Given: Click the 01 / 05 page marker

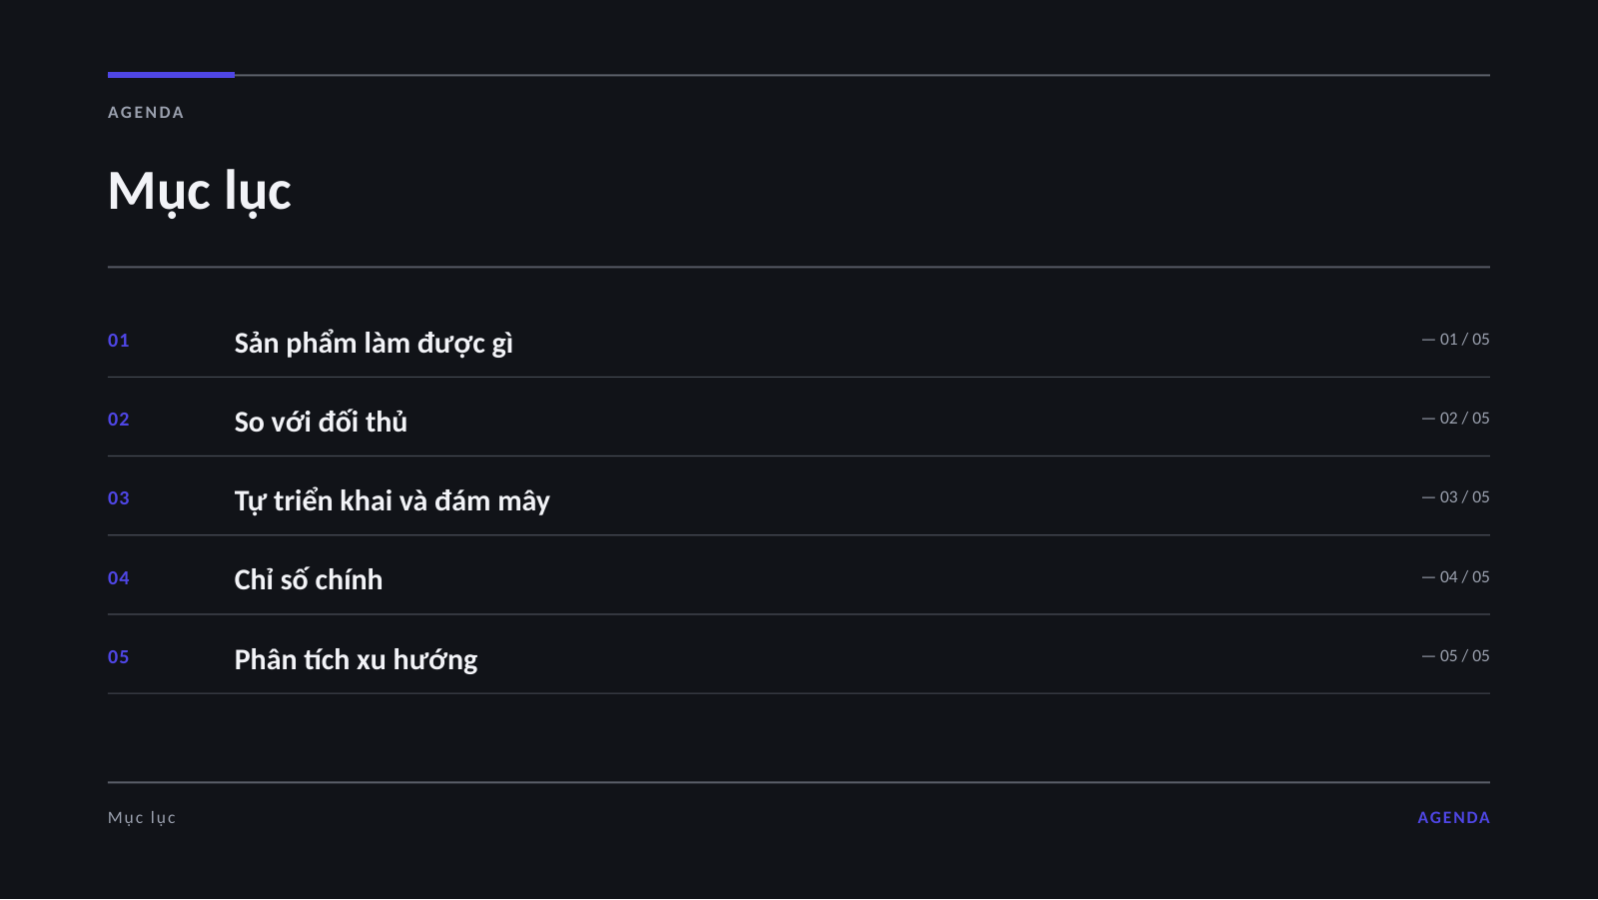Looking at the screenshot, I should point(1456,339).
